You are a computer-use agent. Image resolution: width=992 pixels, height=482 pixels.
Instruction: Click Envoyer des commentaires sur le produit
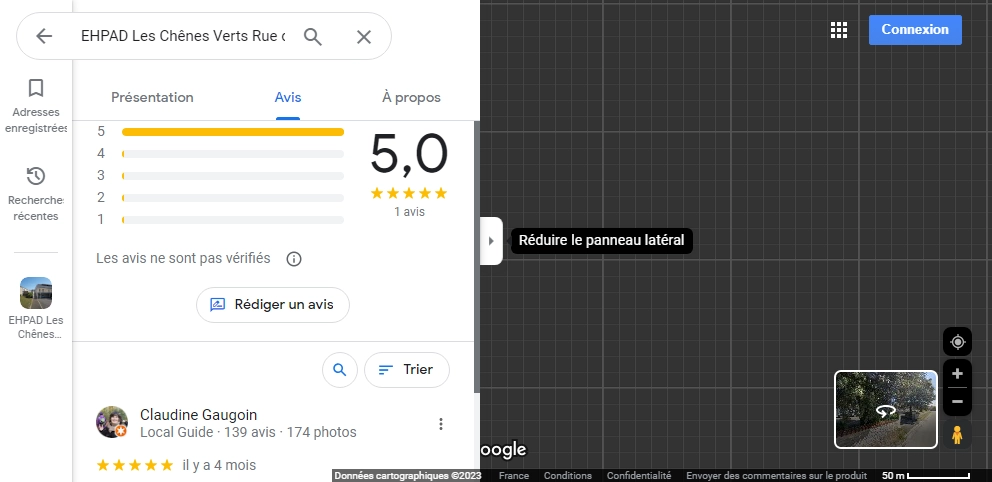776,476
